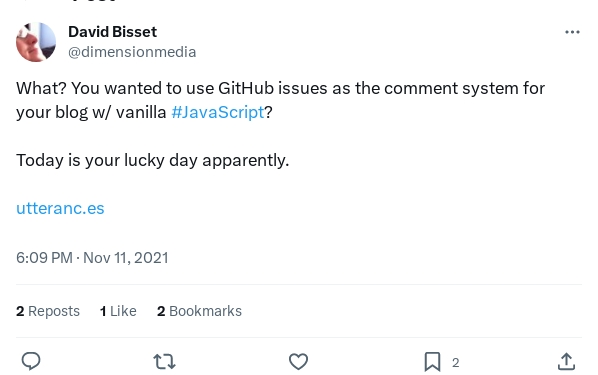The width and height of the screenshot is (598, 375).
Task: View the 2 Reposts list
Action: pos(48,311)
